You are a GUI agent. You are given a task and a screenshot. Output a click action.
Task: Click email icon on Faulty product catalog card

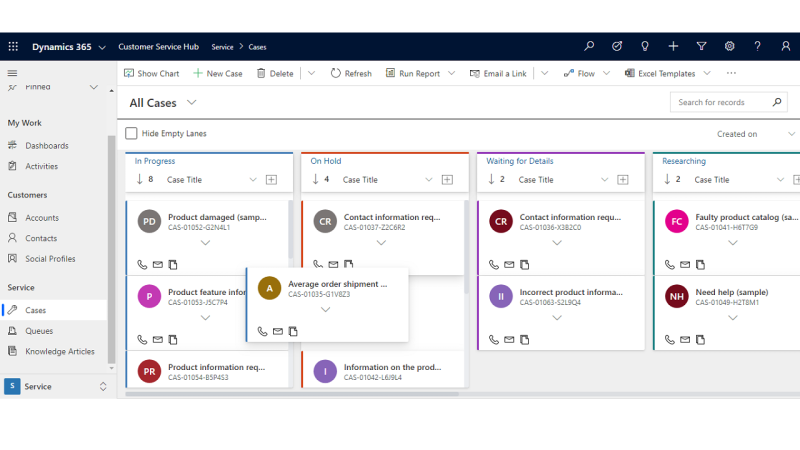tap(684, 264)
